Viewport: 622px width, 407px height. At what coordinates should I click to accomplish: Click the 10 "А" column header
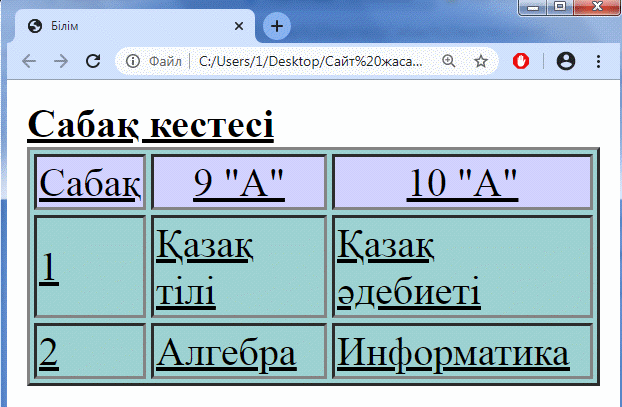pyautogui.click(x=463, y=182)
